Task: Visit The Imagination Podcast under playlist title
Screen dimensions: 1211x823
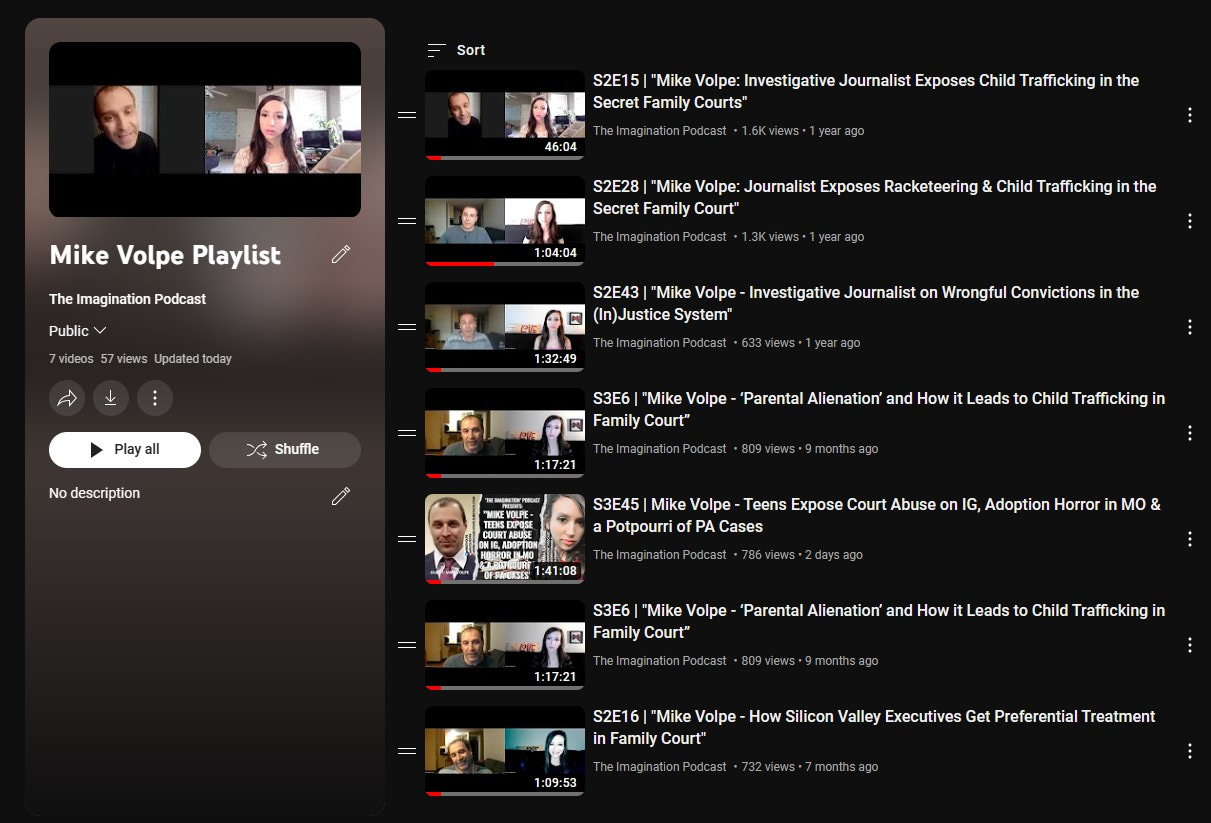Action: pyautogui.click(x=128, y=299)
